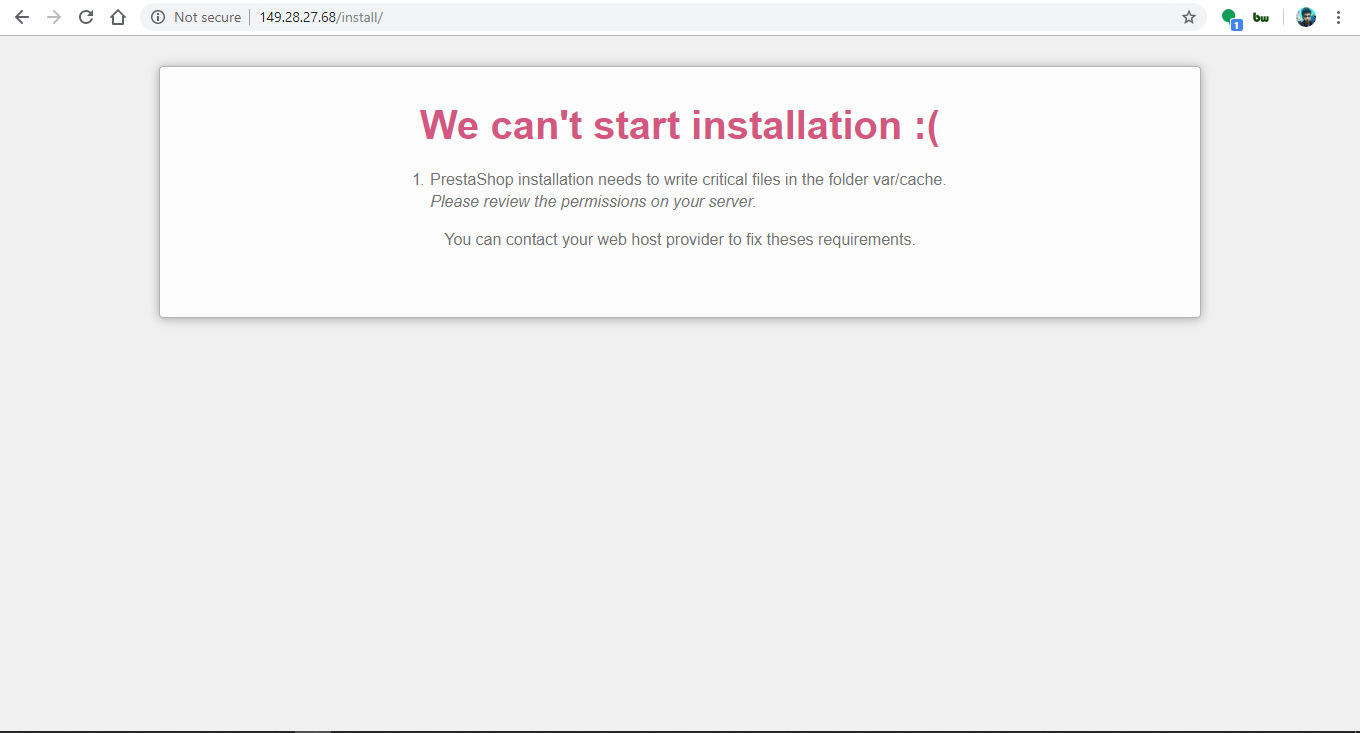Reload the install page
Viewport: 1360px width, 733px height.
[86, 17]
